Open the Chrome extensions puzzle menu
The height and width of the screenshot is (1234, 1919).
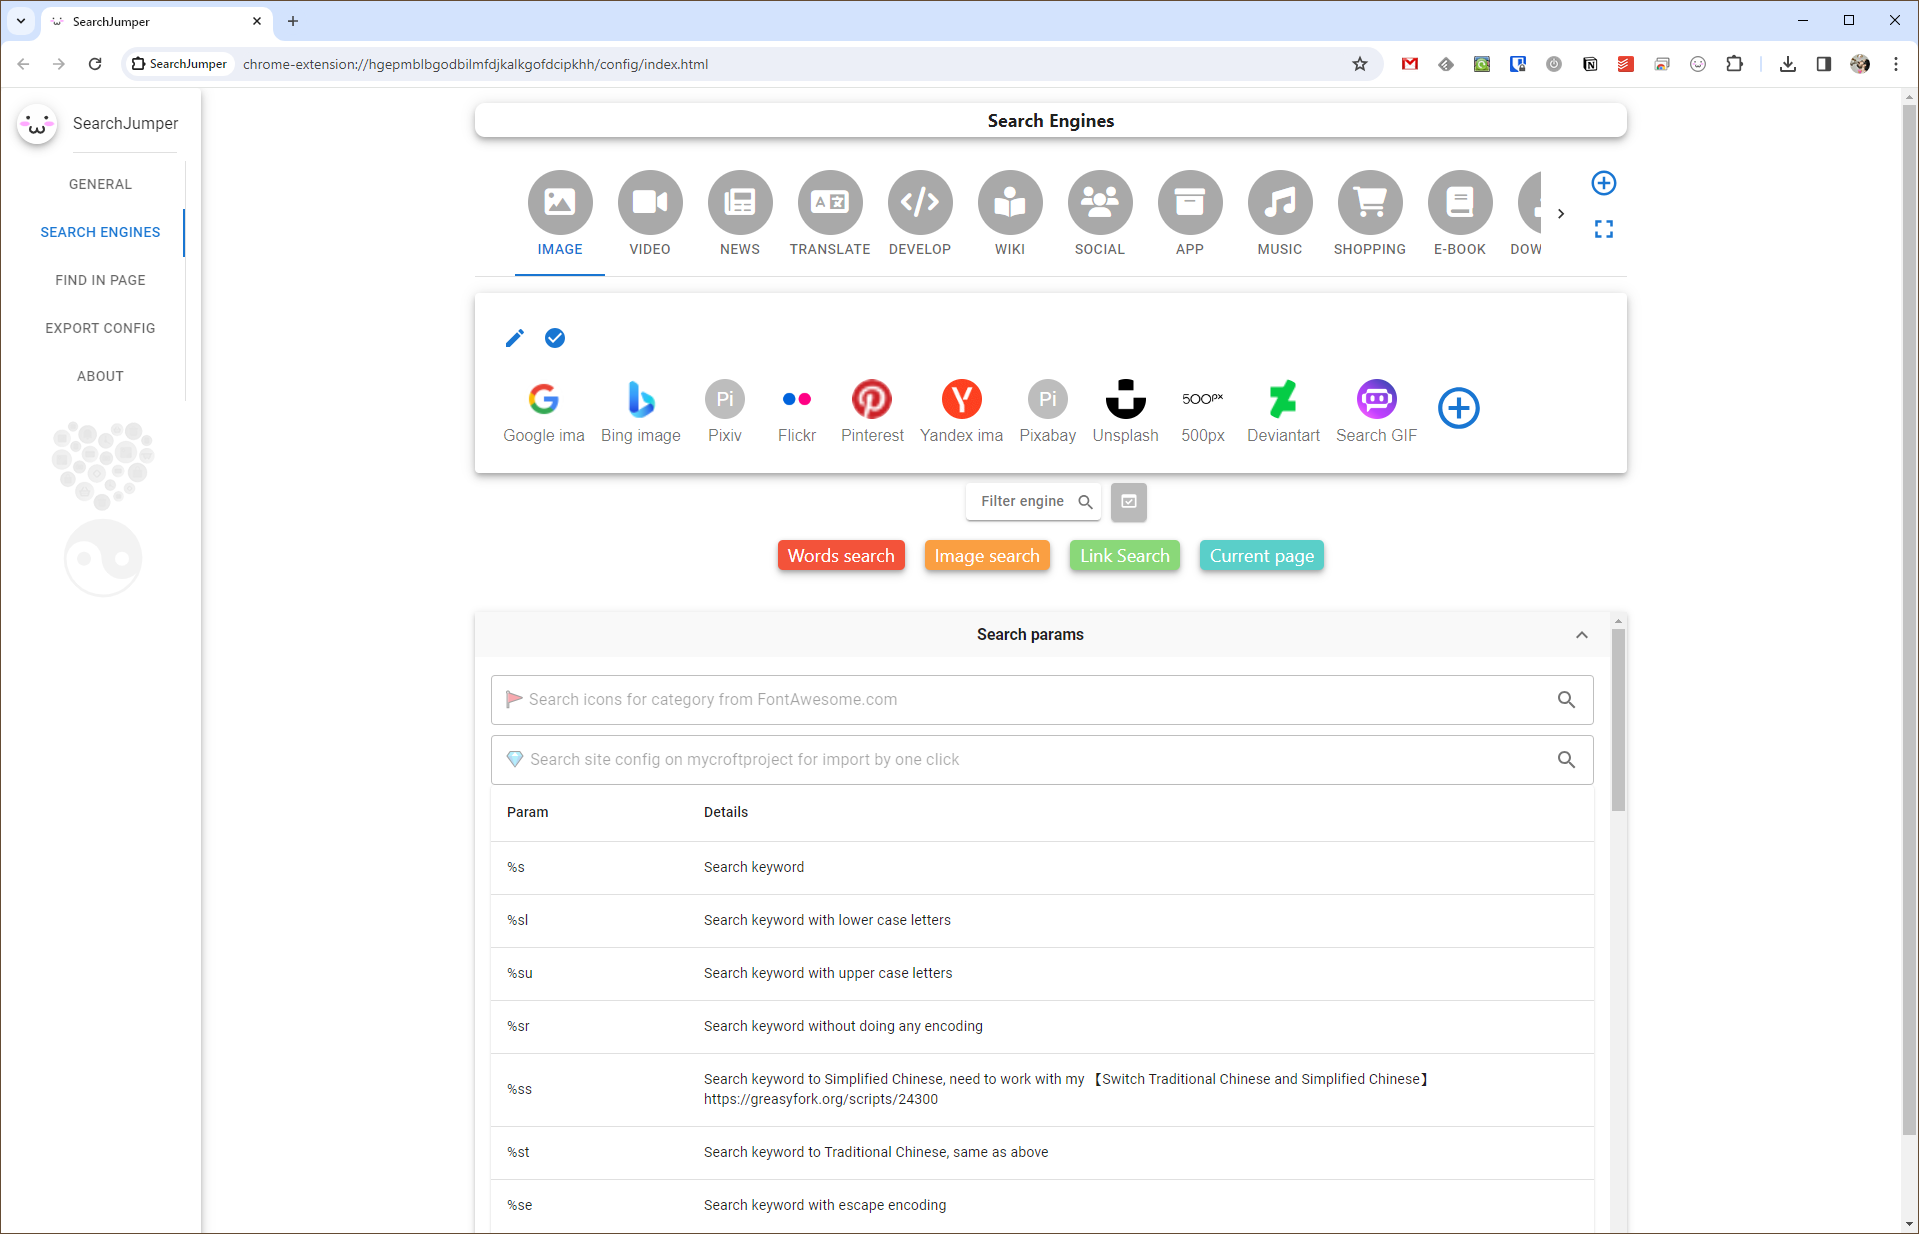pos(1734,64)
